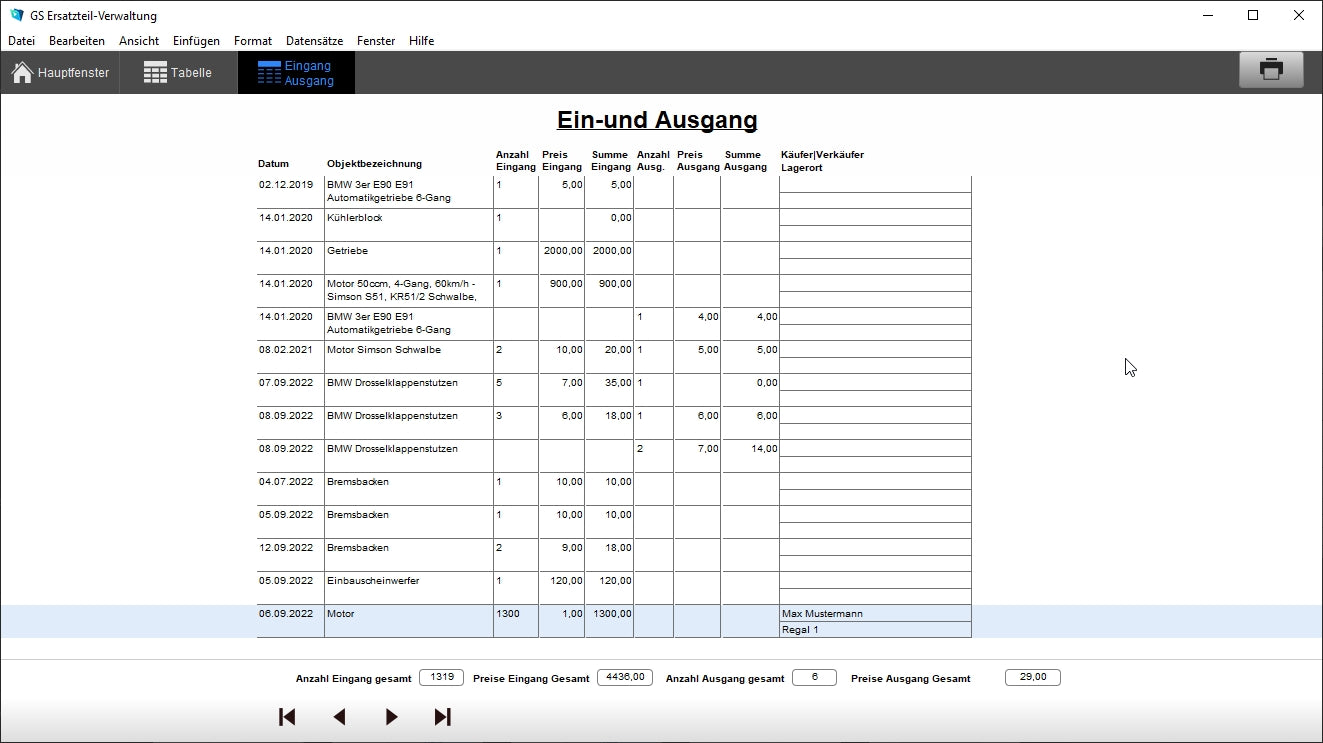This screenshot has height=743, width=1323.
Task: Open the Datensätze menu
Action: click(x=314, y=41)
